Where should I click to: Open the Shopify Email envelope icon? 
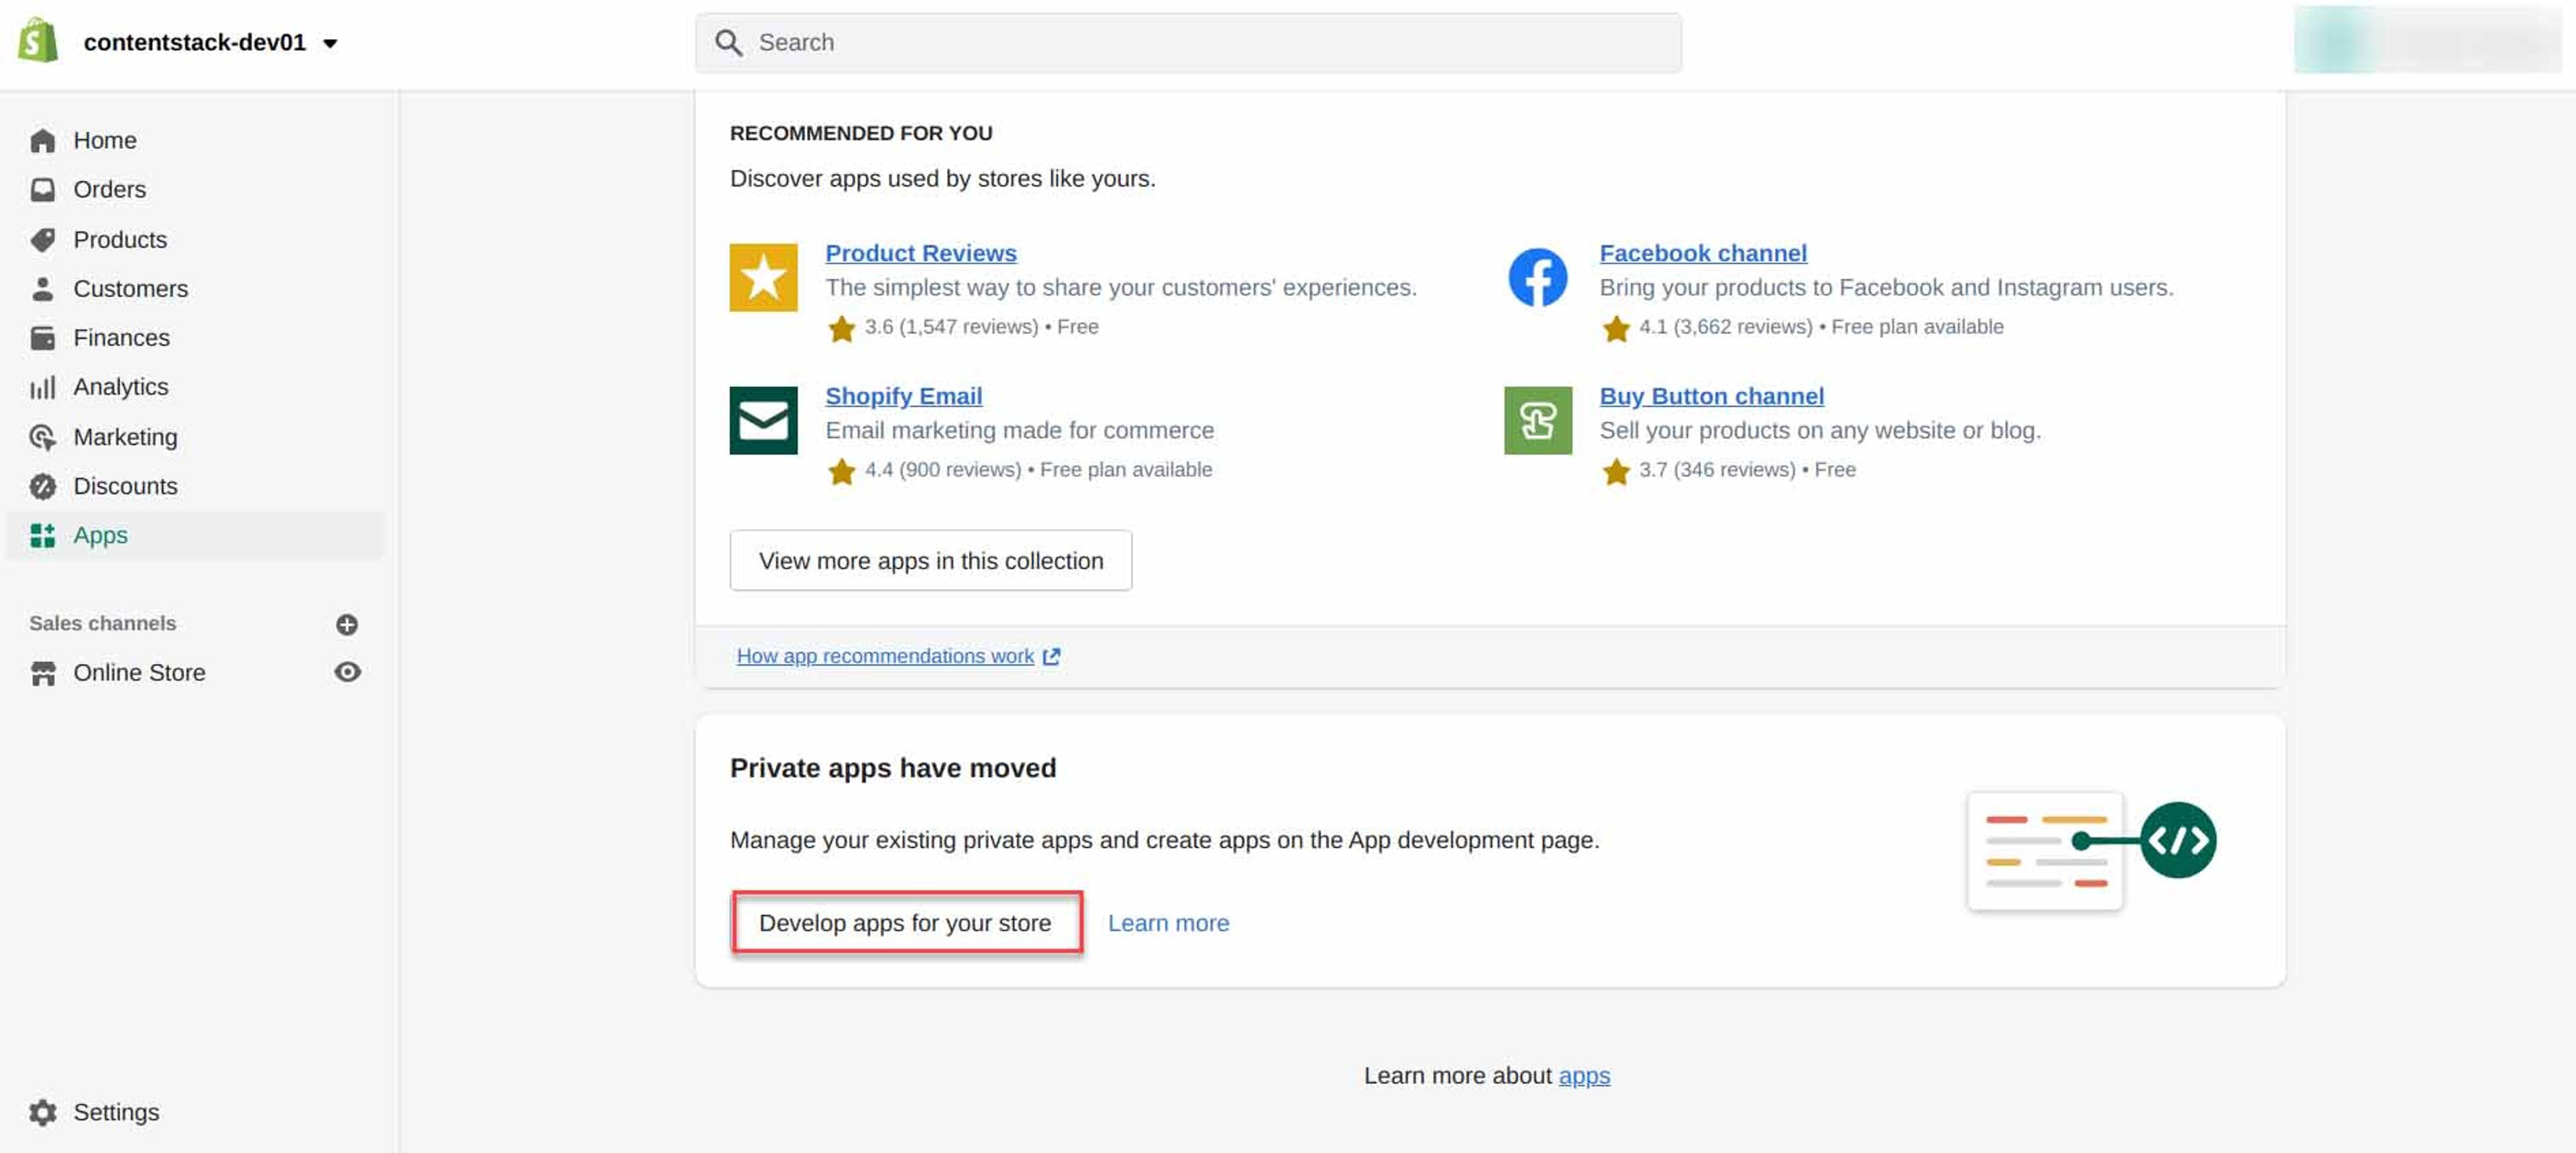(x=763, y=420)
